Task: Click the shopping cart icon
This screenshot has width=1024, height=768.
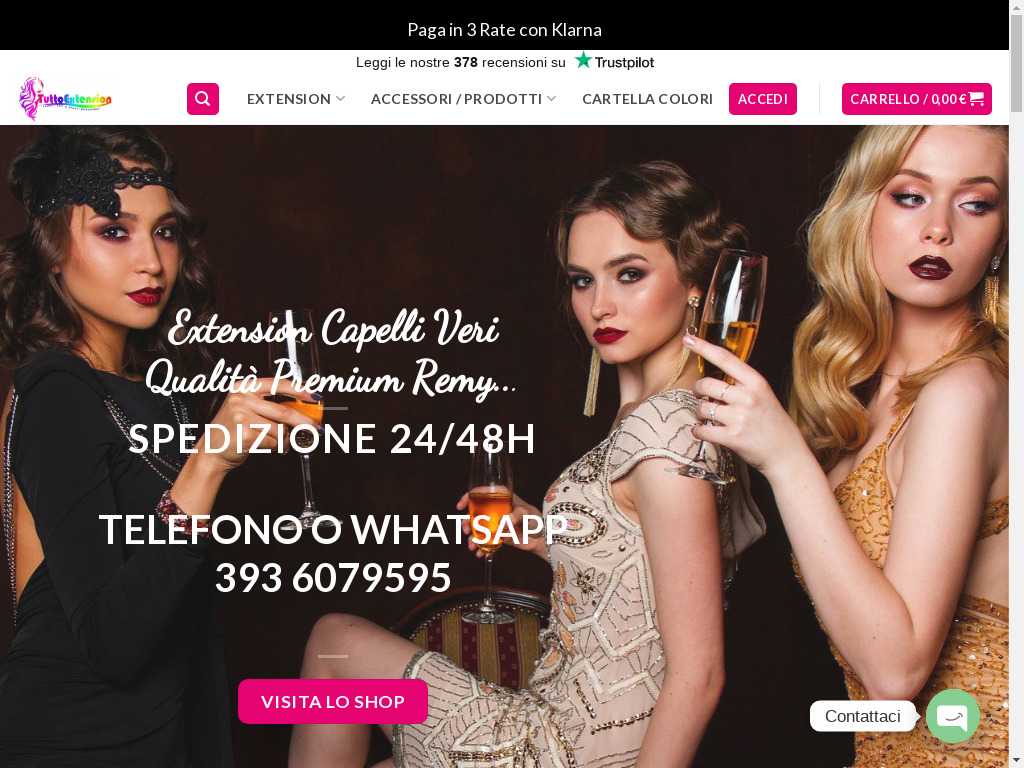Action: tap(976, 99)
